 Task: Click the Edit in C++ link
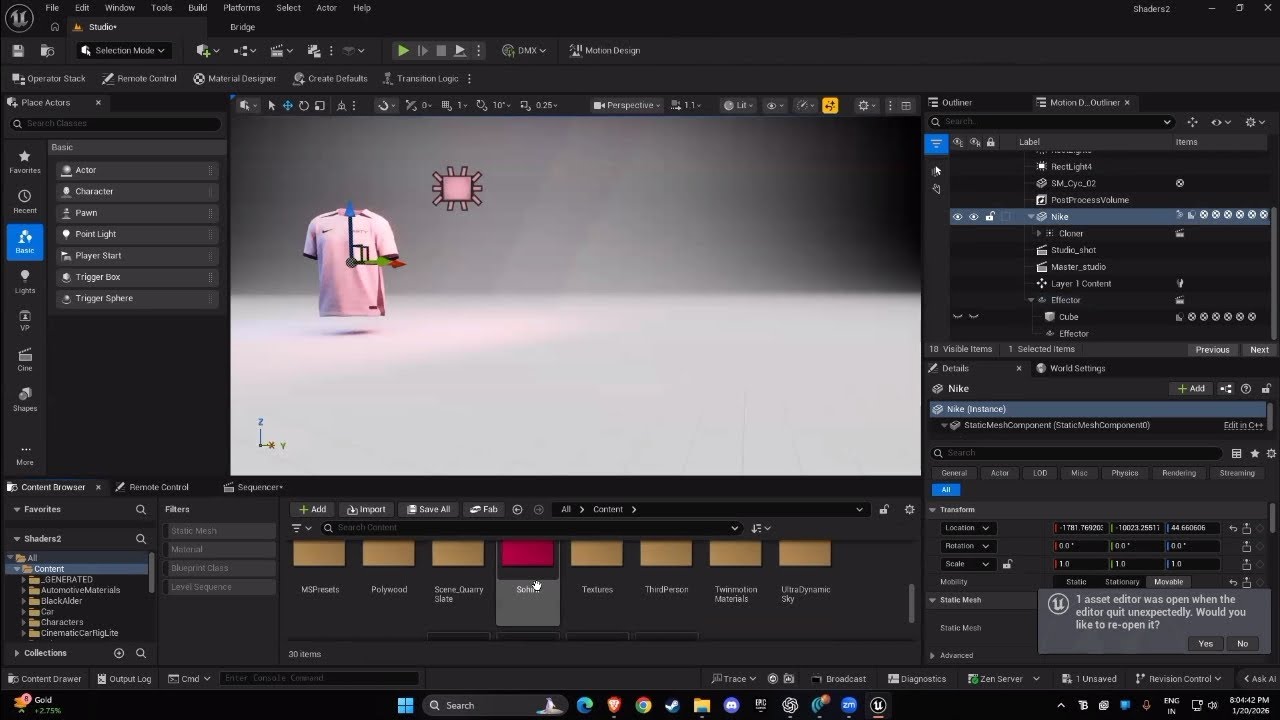click(1243, 426)
